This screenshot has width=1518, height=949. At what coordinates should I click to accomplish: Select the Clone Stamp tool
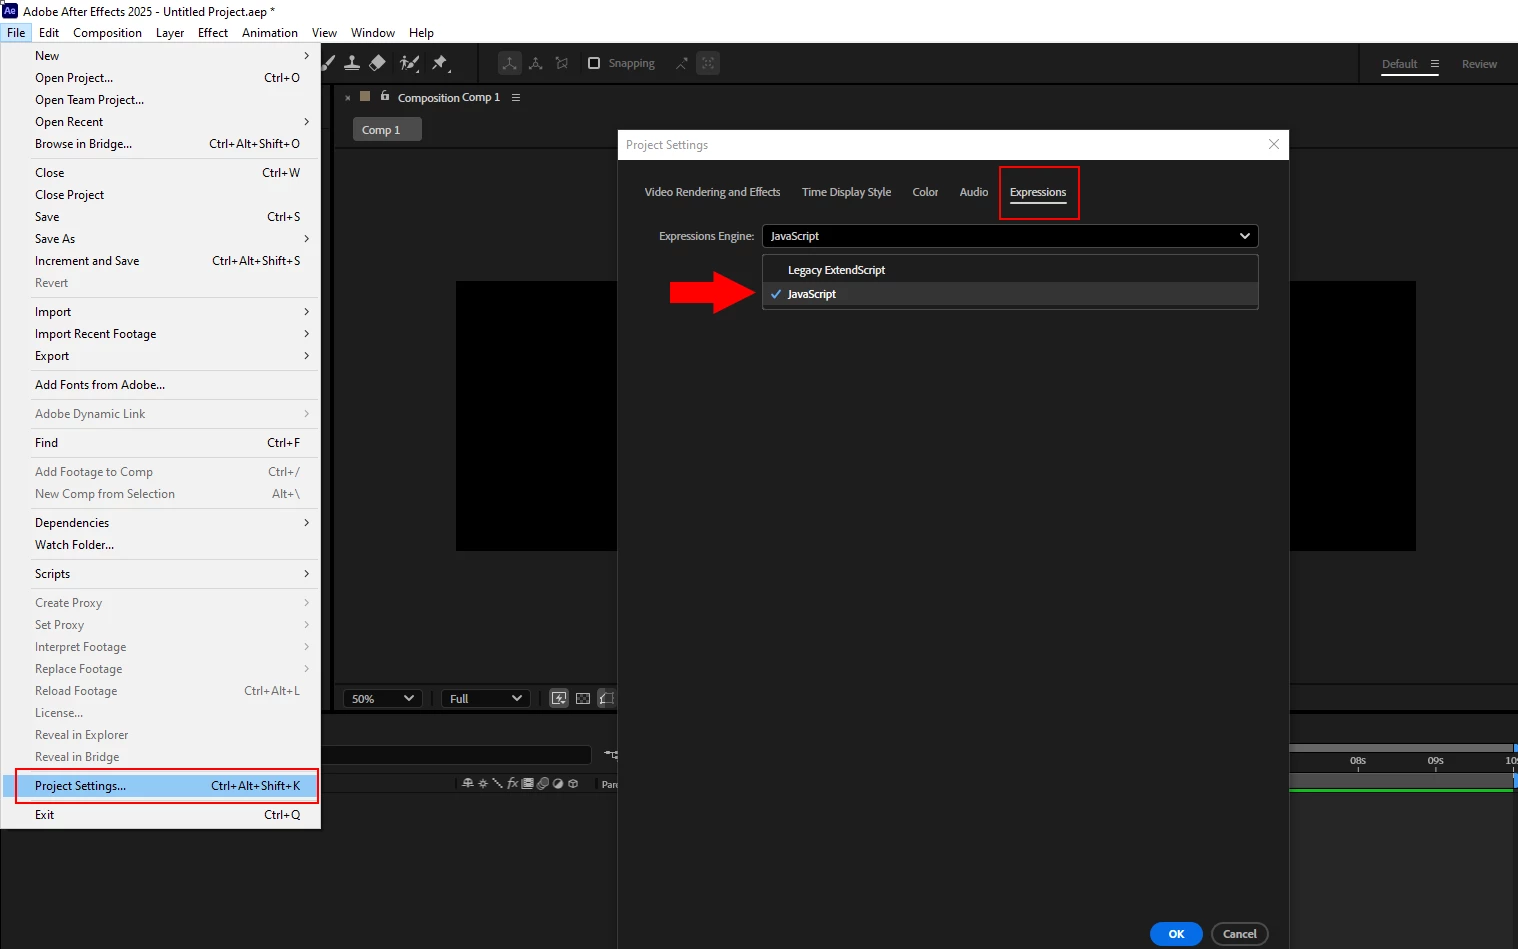coord(352,63)
